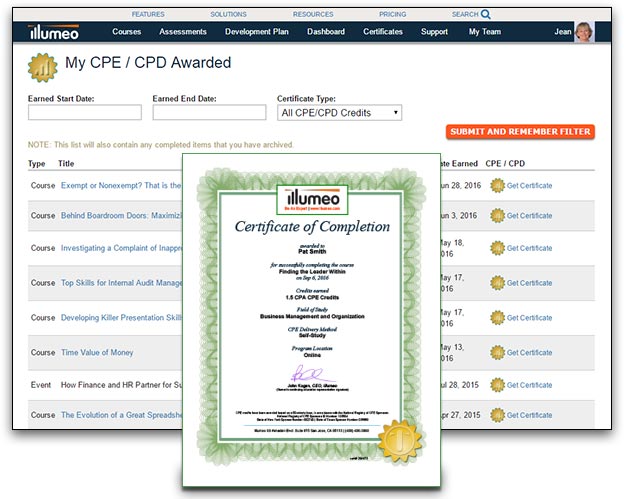Click the Type column header

pyautogui.click(x=36, y=164)
